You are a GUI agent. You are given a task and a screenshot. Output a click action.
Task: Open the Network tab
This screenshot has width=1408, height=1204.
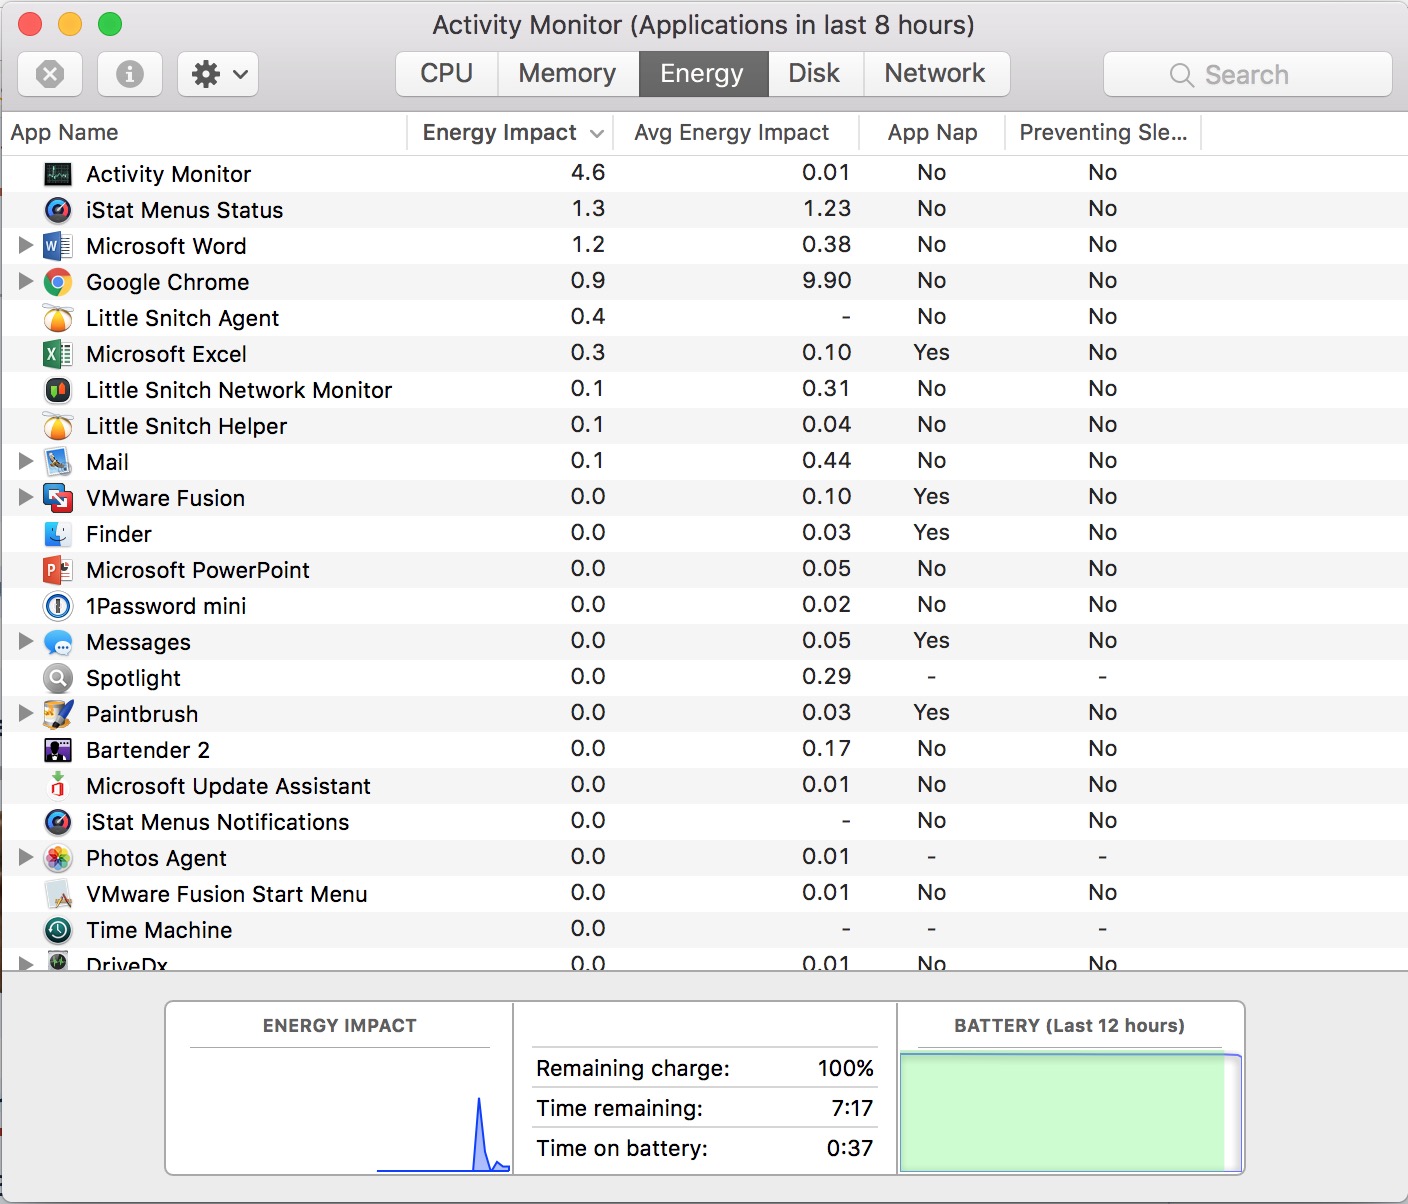point(935,74)
